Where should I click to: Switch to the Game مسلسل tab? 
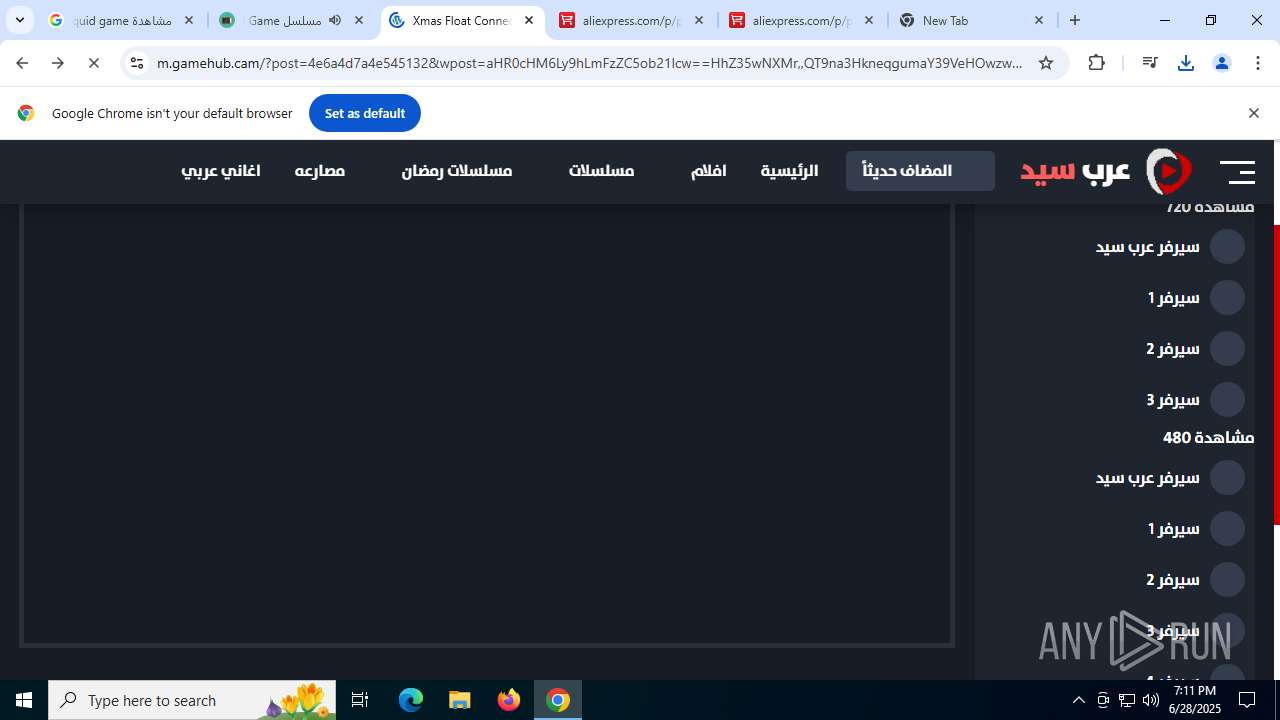(x=291, y=20)
